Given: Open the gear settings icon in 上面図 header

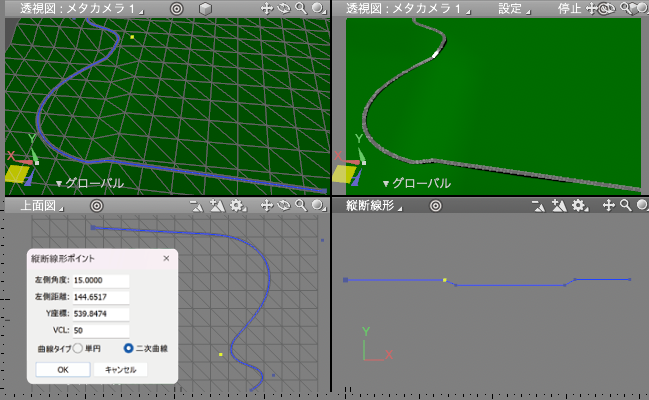Looking at the screenshot, I should (x=238, y=205).
